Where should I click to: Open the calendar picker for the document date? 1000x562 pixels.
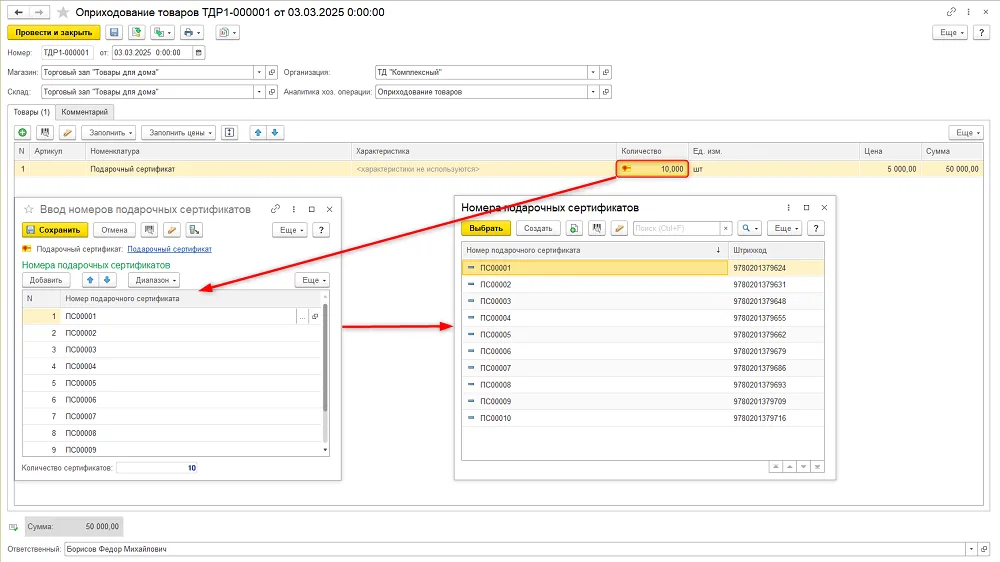tap(199, 52)
